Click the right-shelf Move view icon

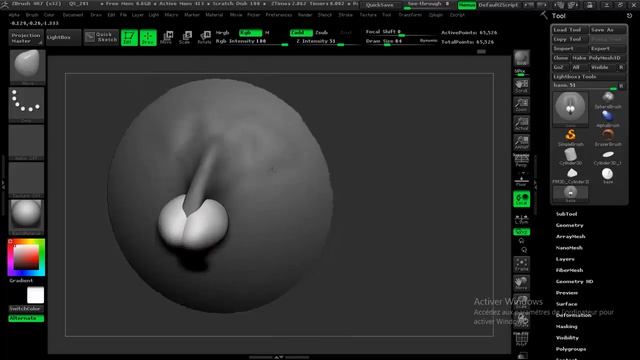(x=522, y=283)
